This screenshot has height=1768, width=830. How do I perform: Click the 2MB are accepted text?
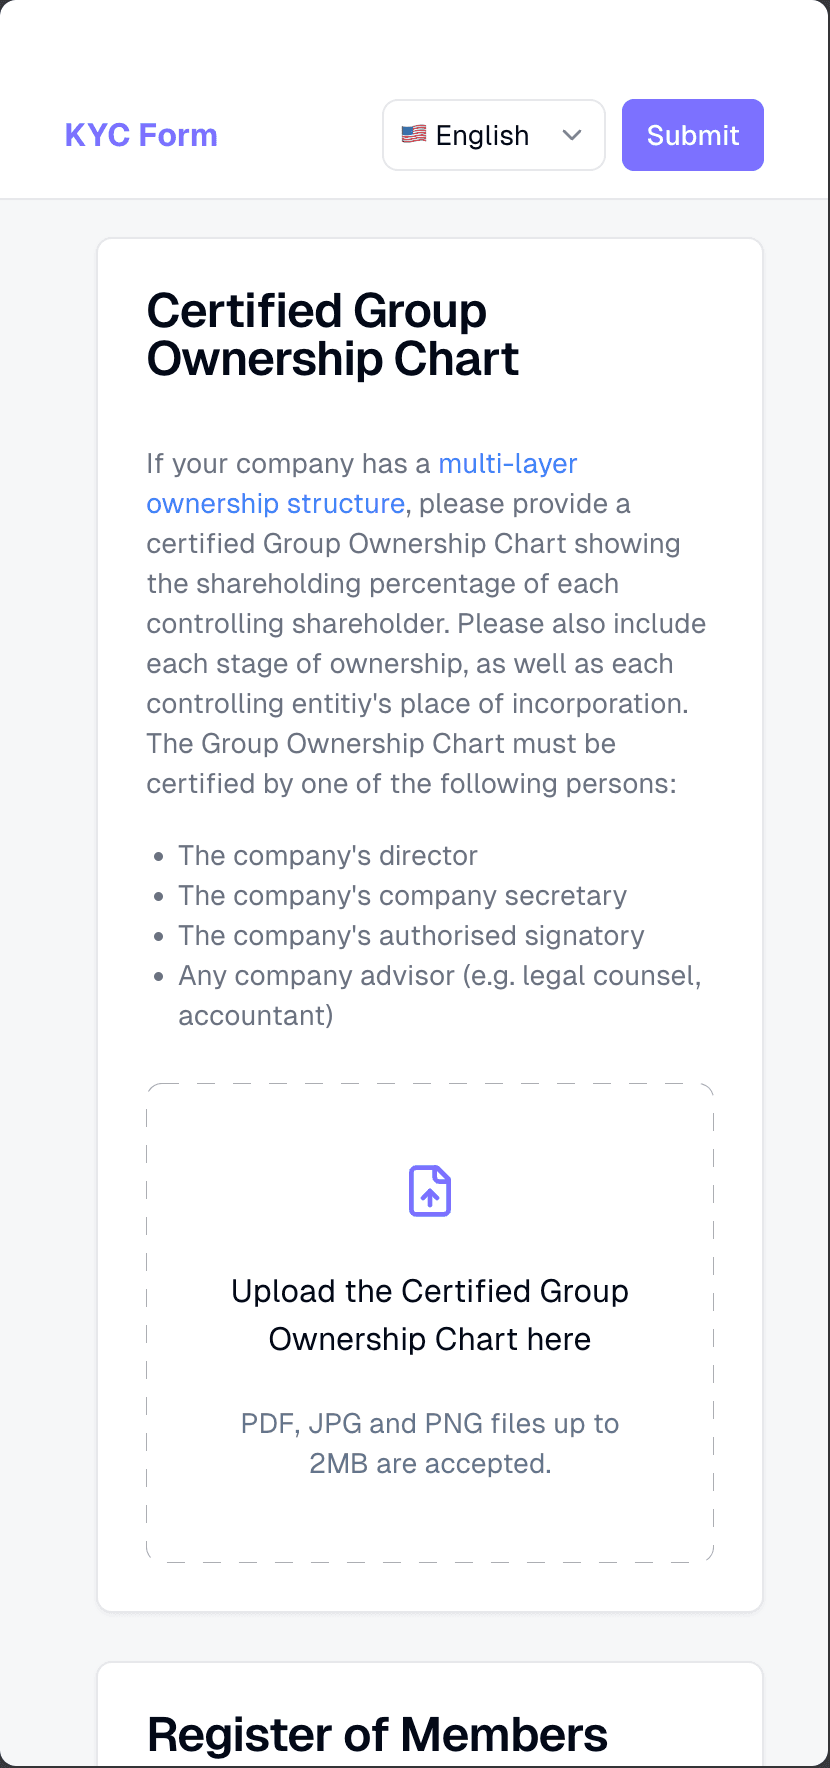pos(430,1464)
